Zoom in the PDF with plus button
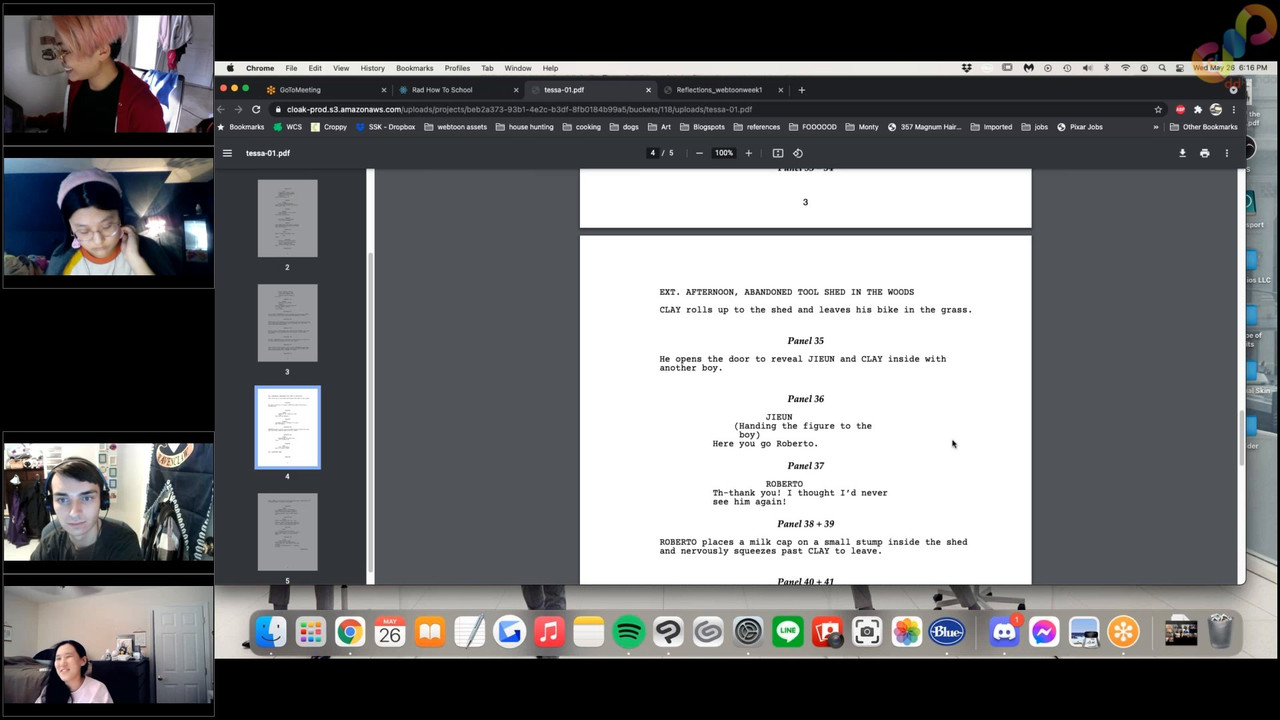 [748, 153]
